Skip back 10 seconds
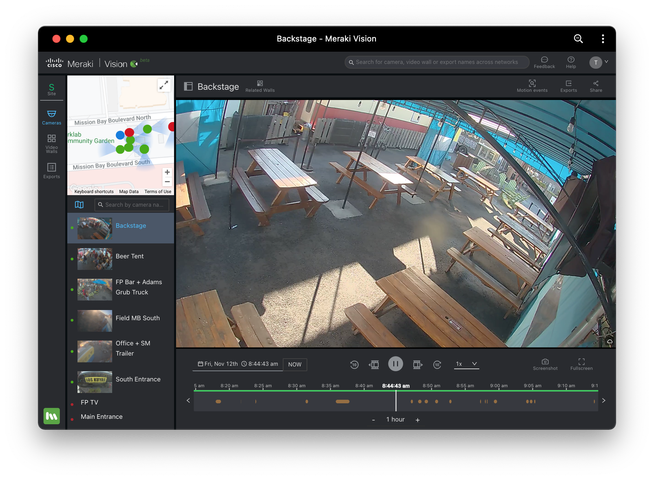The height and width of the screenshot is (480, 654). (x=354, y=365)
